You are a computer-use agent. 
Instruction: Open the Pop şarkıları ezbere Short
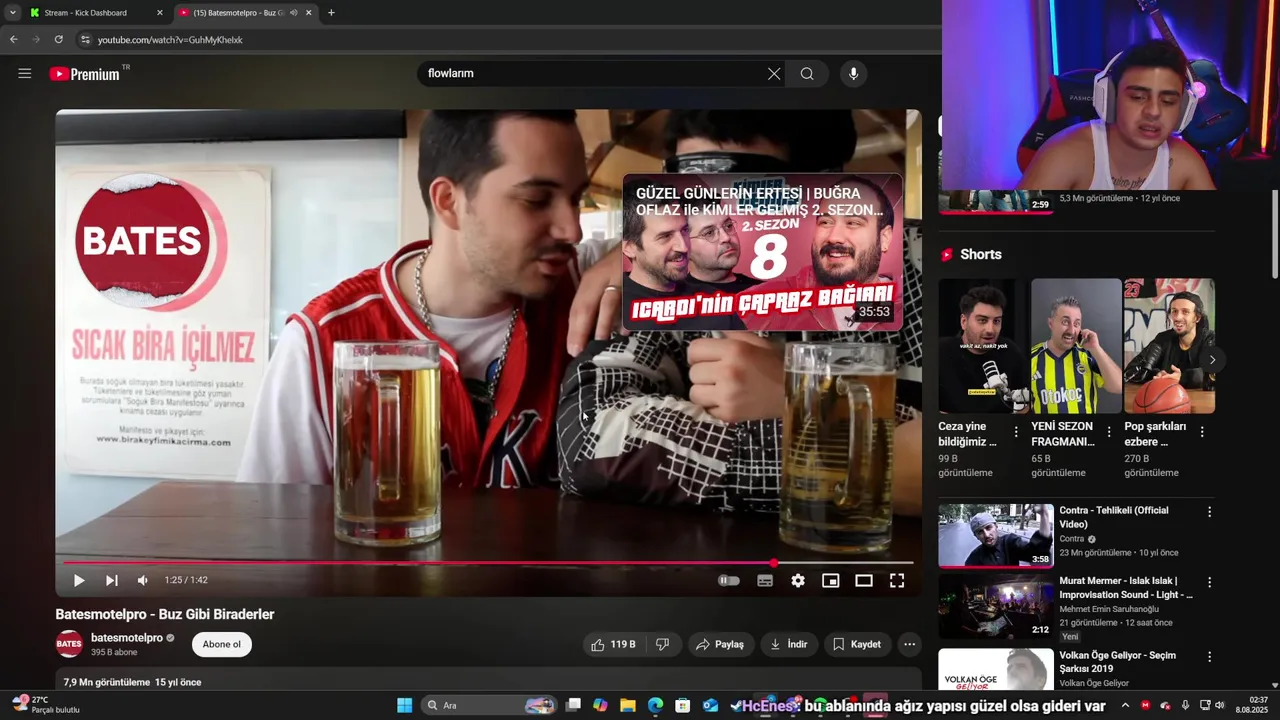[1169, 346]
